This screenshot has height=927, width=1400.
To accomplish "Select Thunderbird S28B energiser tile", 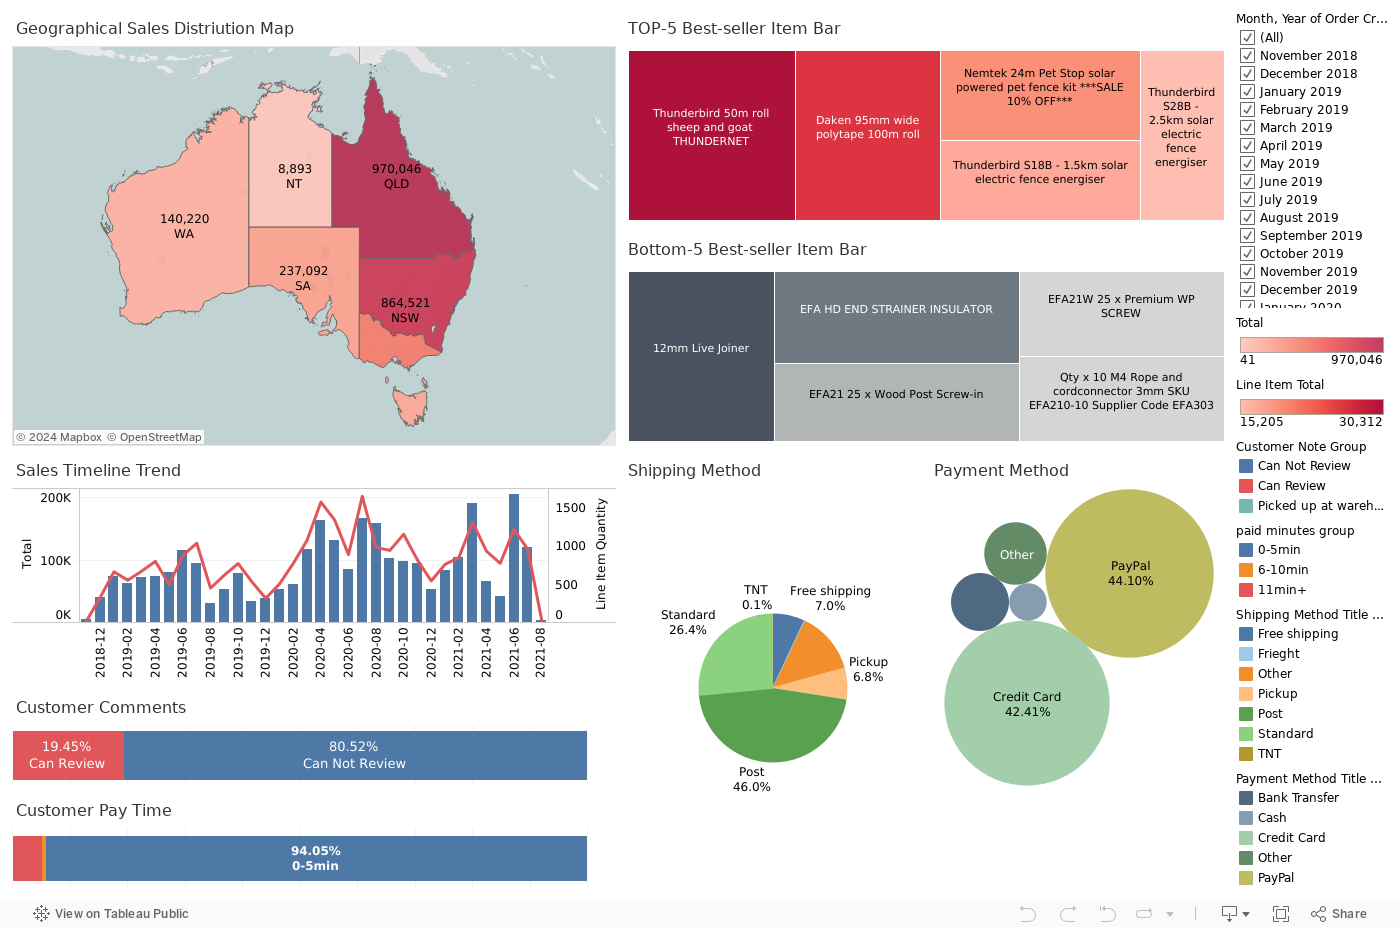I will pos(1182,135).
